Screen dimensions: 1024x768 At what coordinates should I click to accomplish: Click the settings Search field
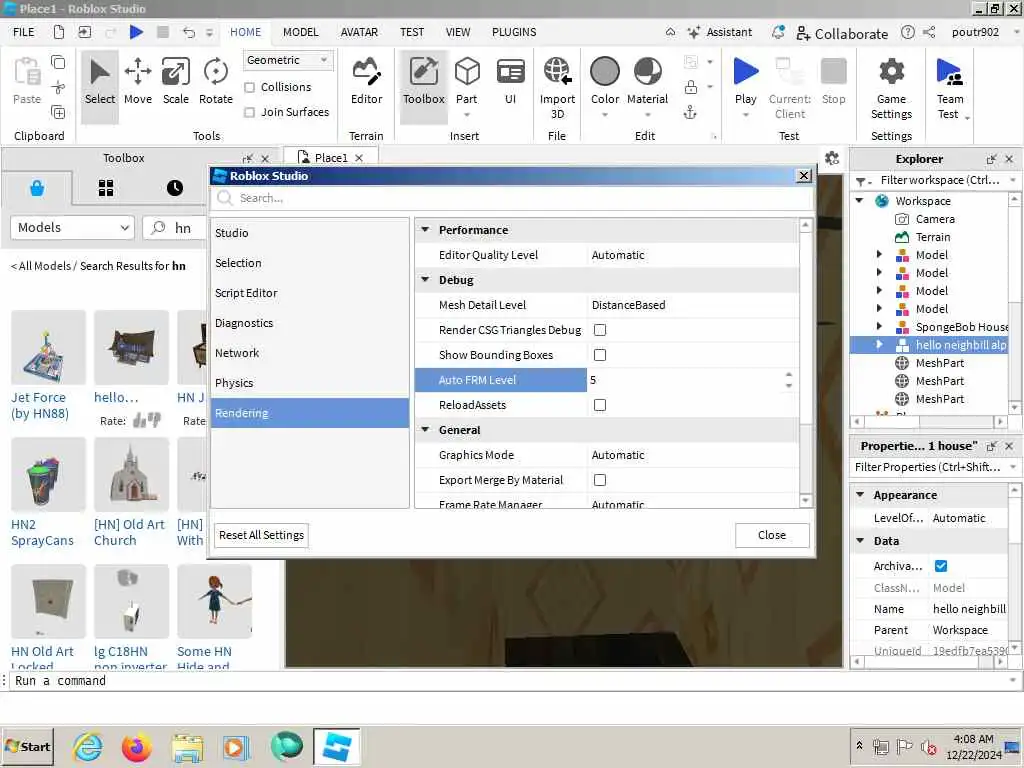[x=513, y=198]
